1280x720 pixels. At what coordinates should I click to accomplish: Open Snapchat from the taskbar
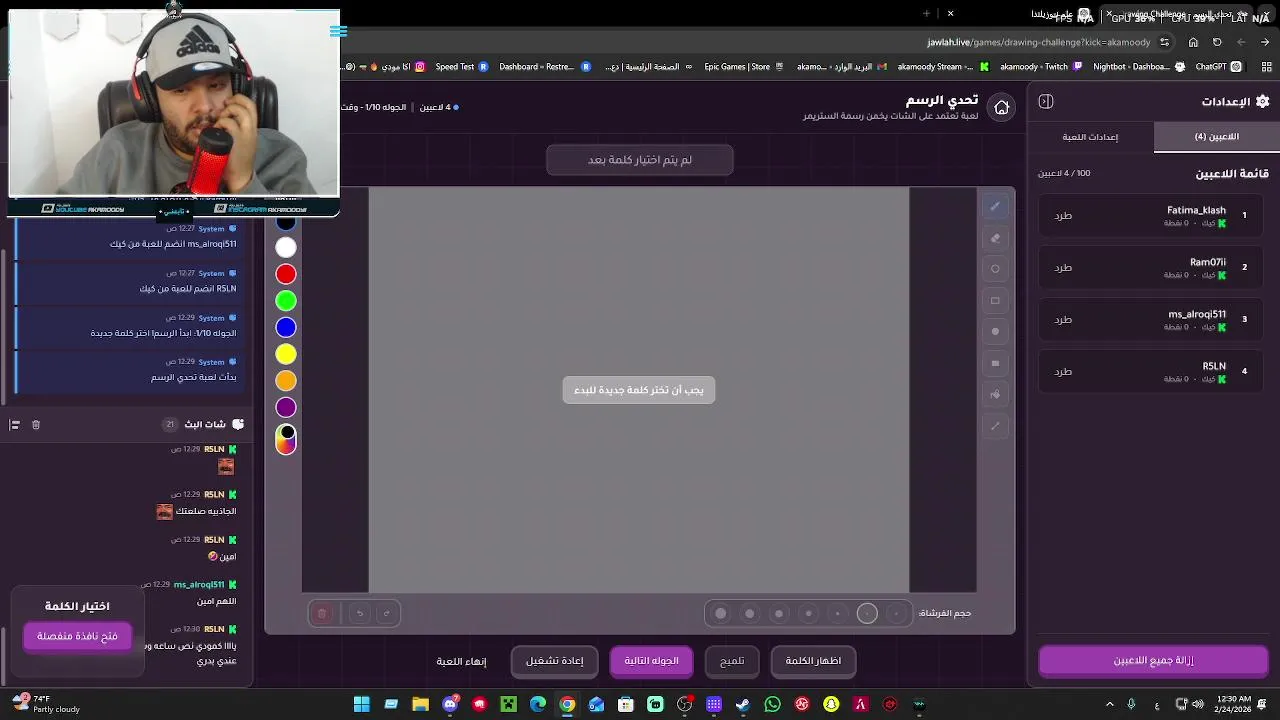(831, 704)
